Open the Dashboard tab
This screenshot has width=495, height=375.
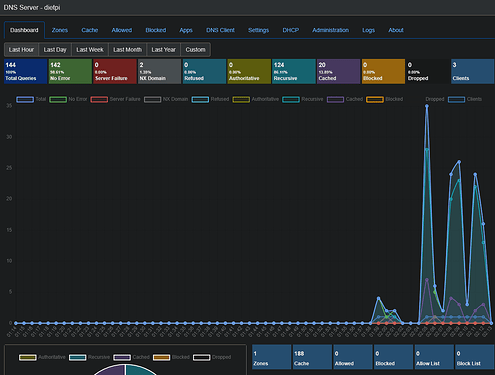coord(24,30)
